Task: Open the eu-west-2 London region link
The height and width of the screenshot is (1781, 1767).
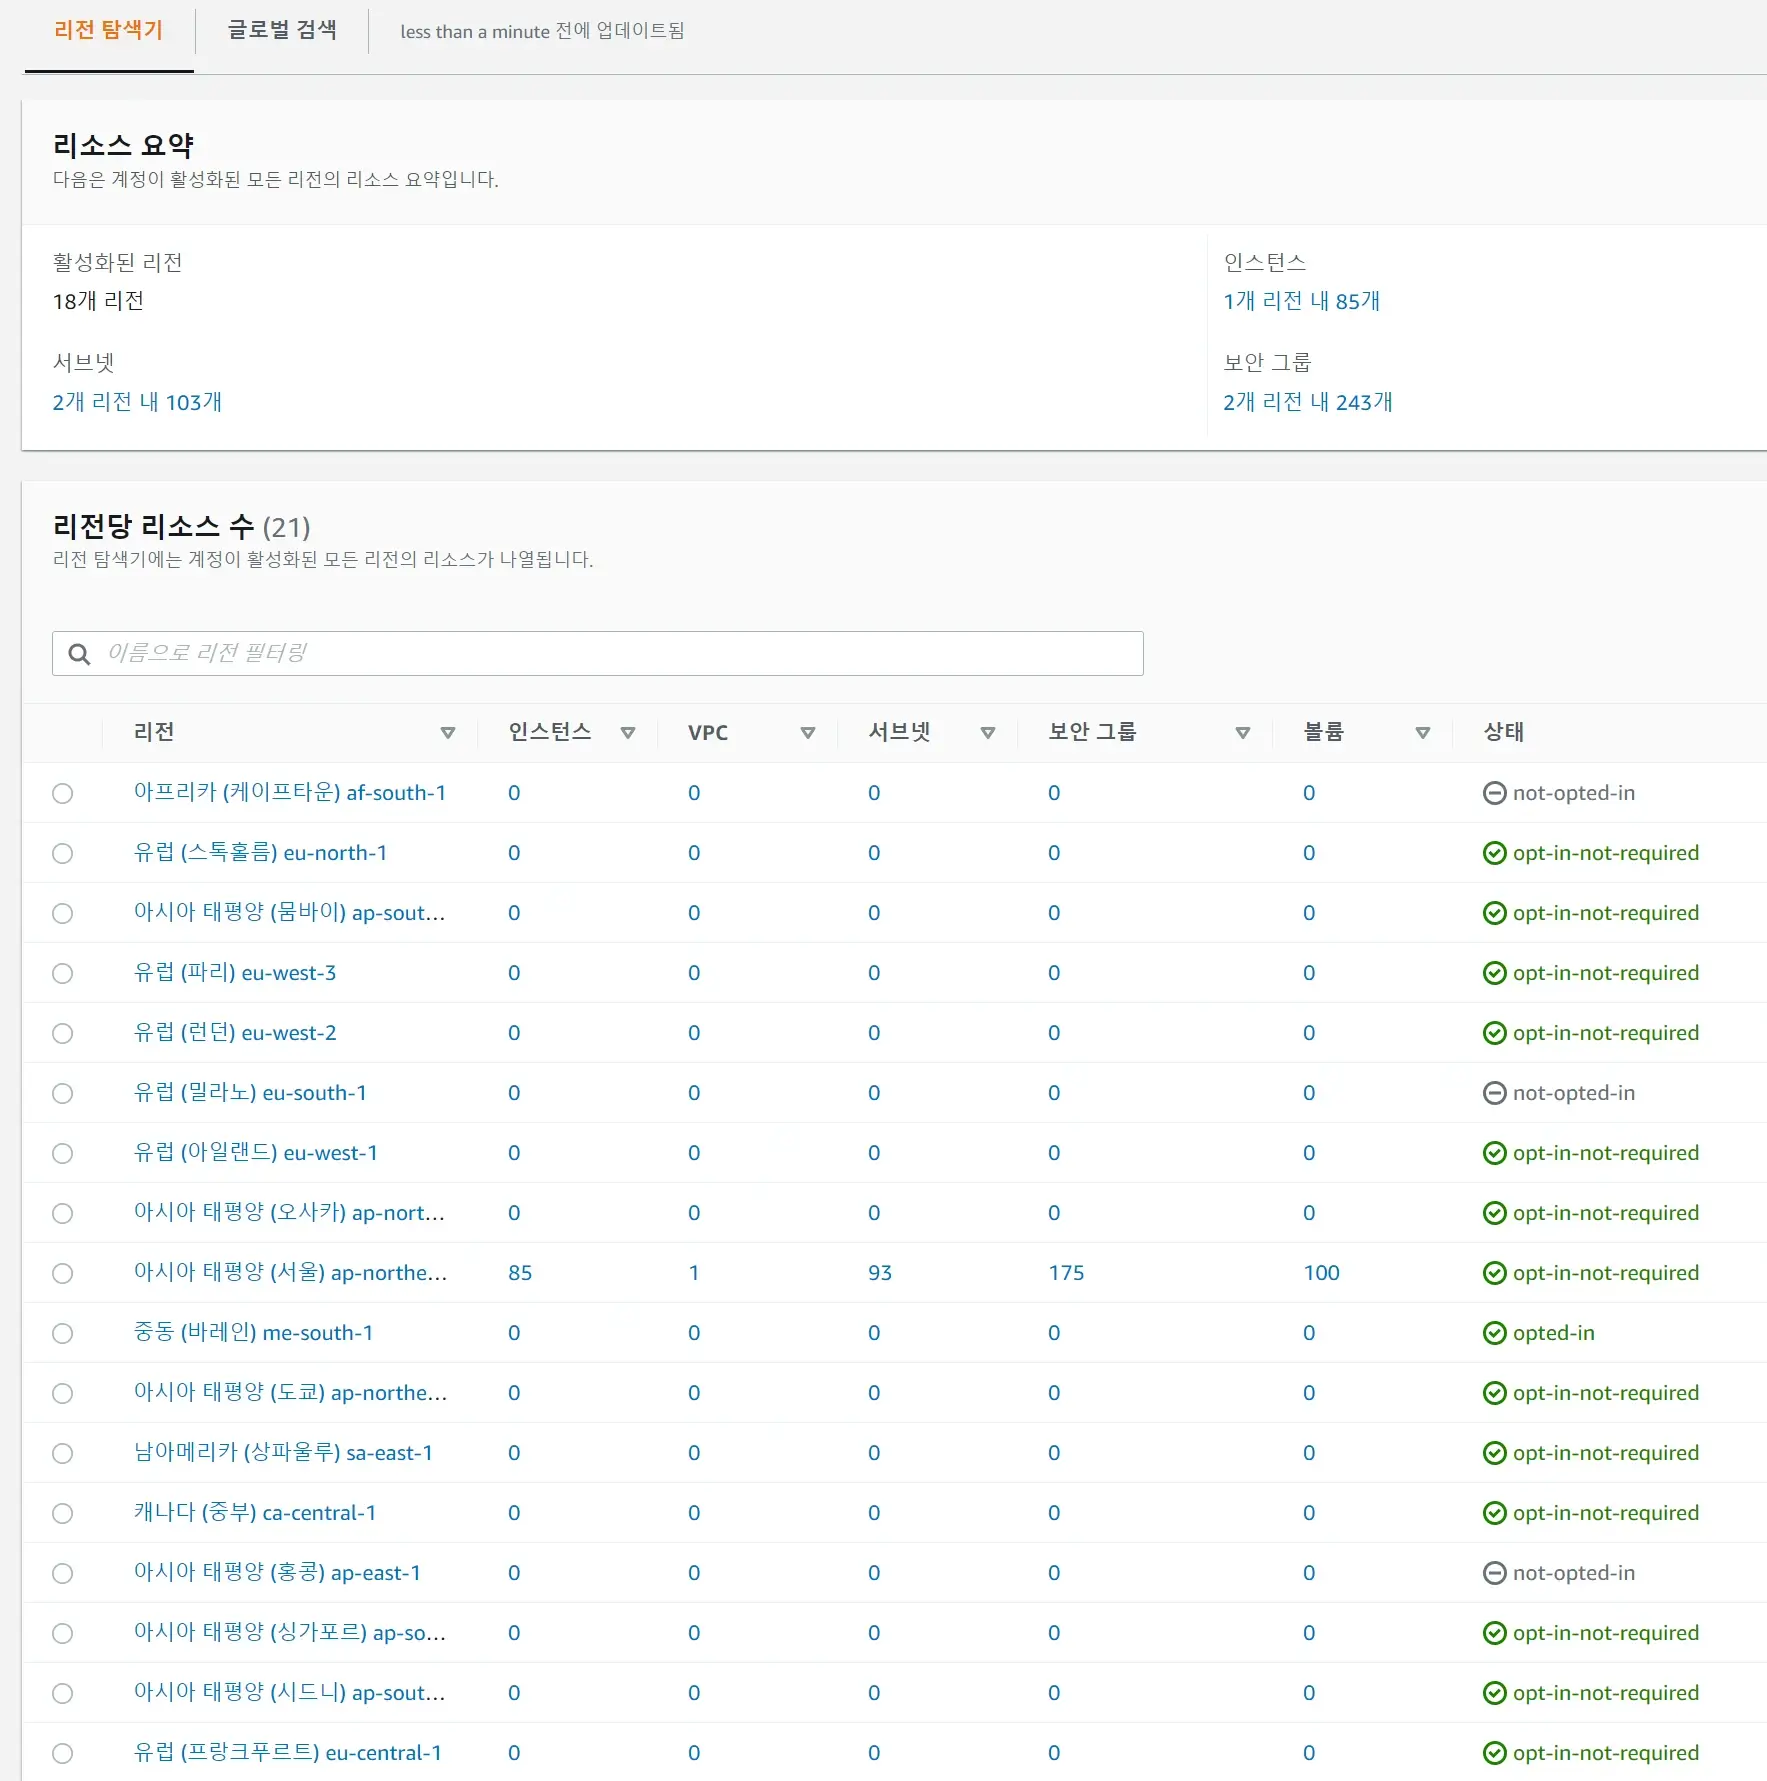Action: (x=235, y=1033)
